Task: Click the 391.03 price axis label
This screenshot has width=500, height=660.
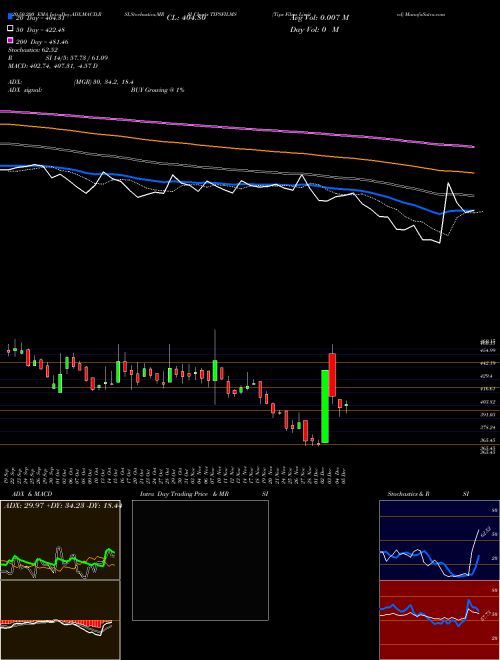Action: click(489, 415)
